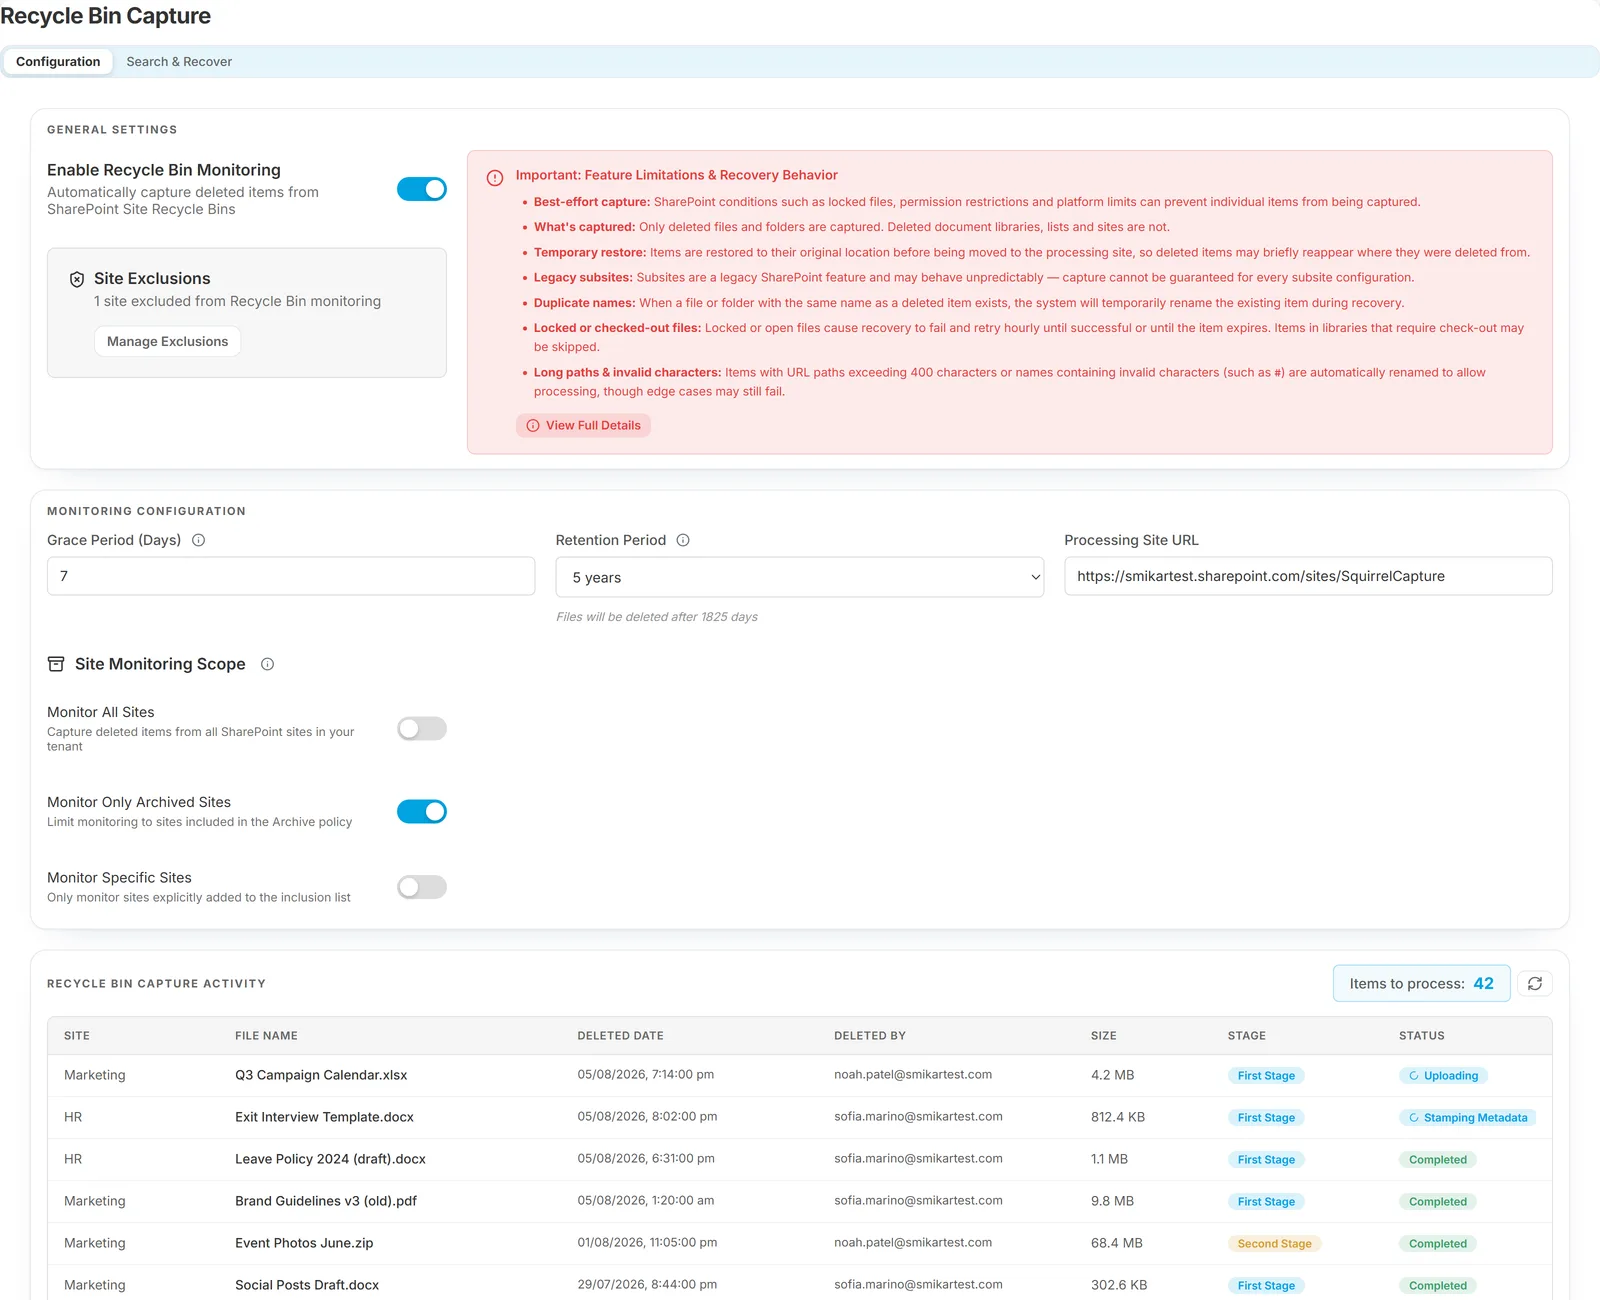Screen dimensions: 1600x1300
Task: Click the refresh activity icon button
Action: pyautogui.click(x=1535, y=983)
